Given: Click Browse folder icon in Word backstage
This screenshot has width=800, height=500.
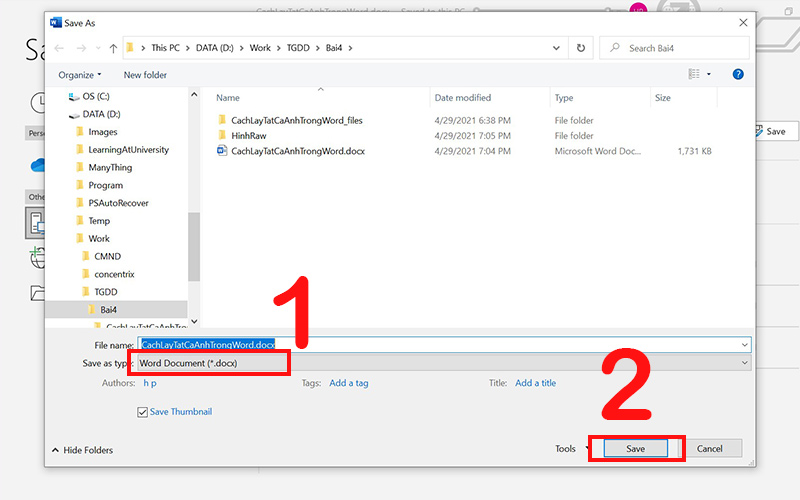Looking at the screenshot, I should (38, 293).
